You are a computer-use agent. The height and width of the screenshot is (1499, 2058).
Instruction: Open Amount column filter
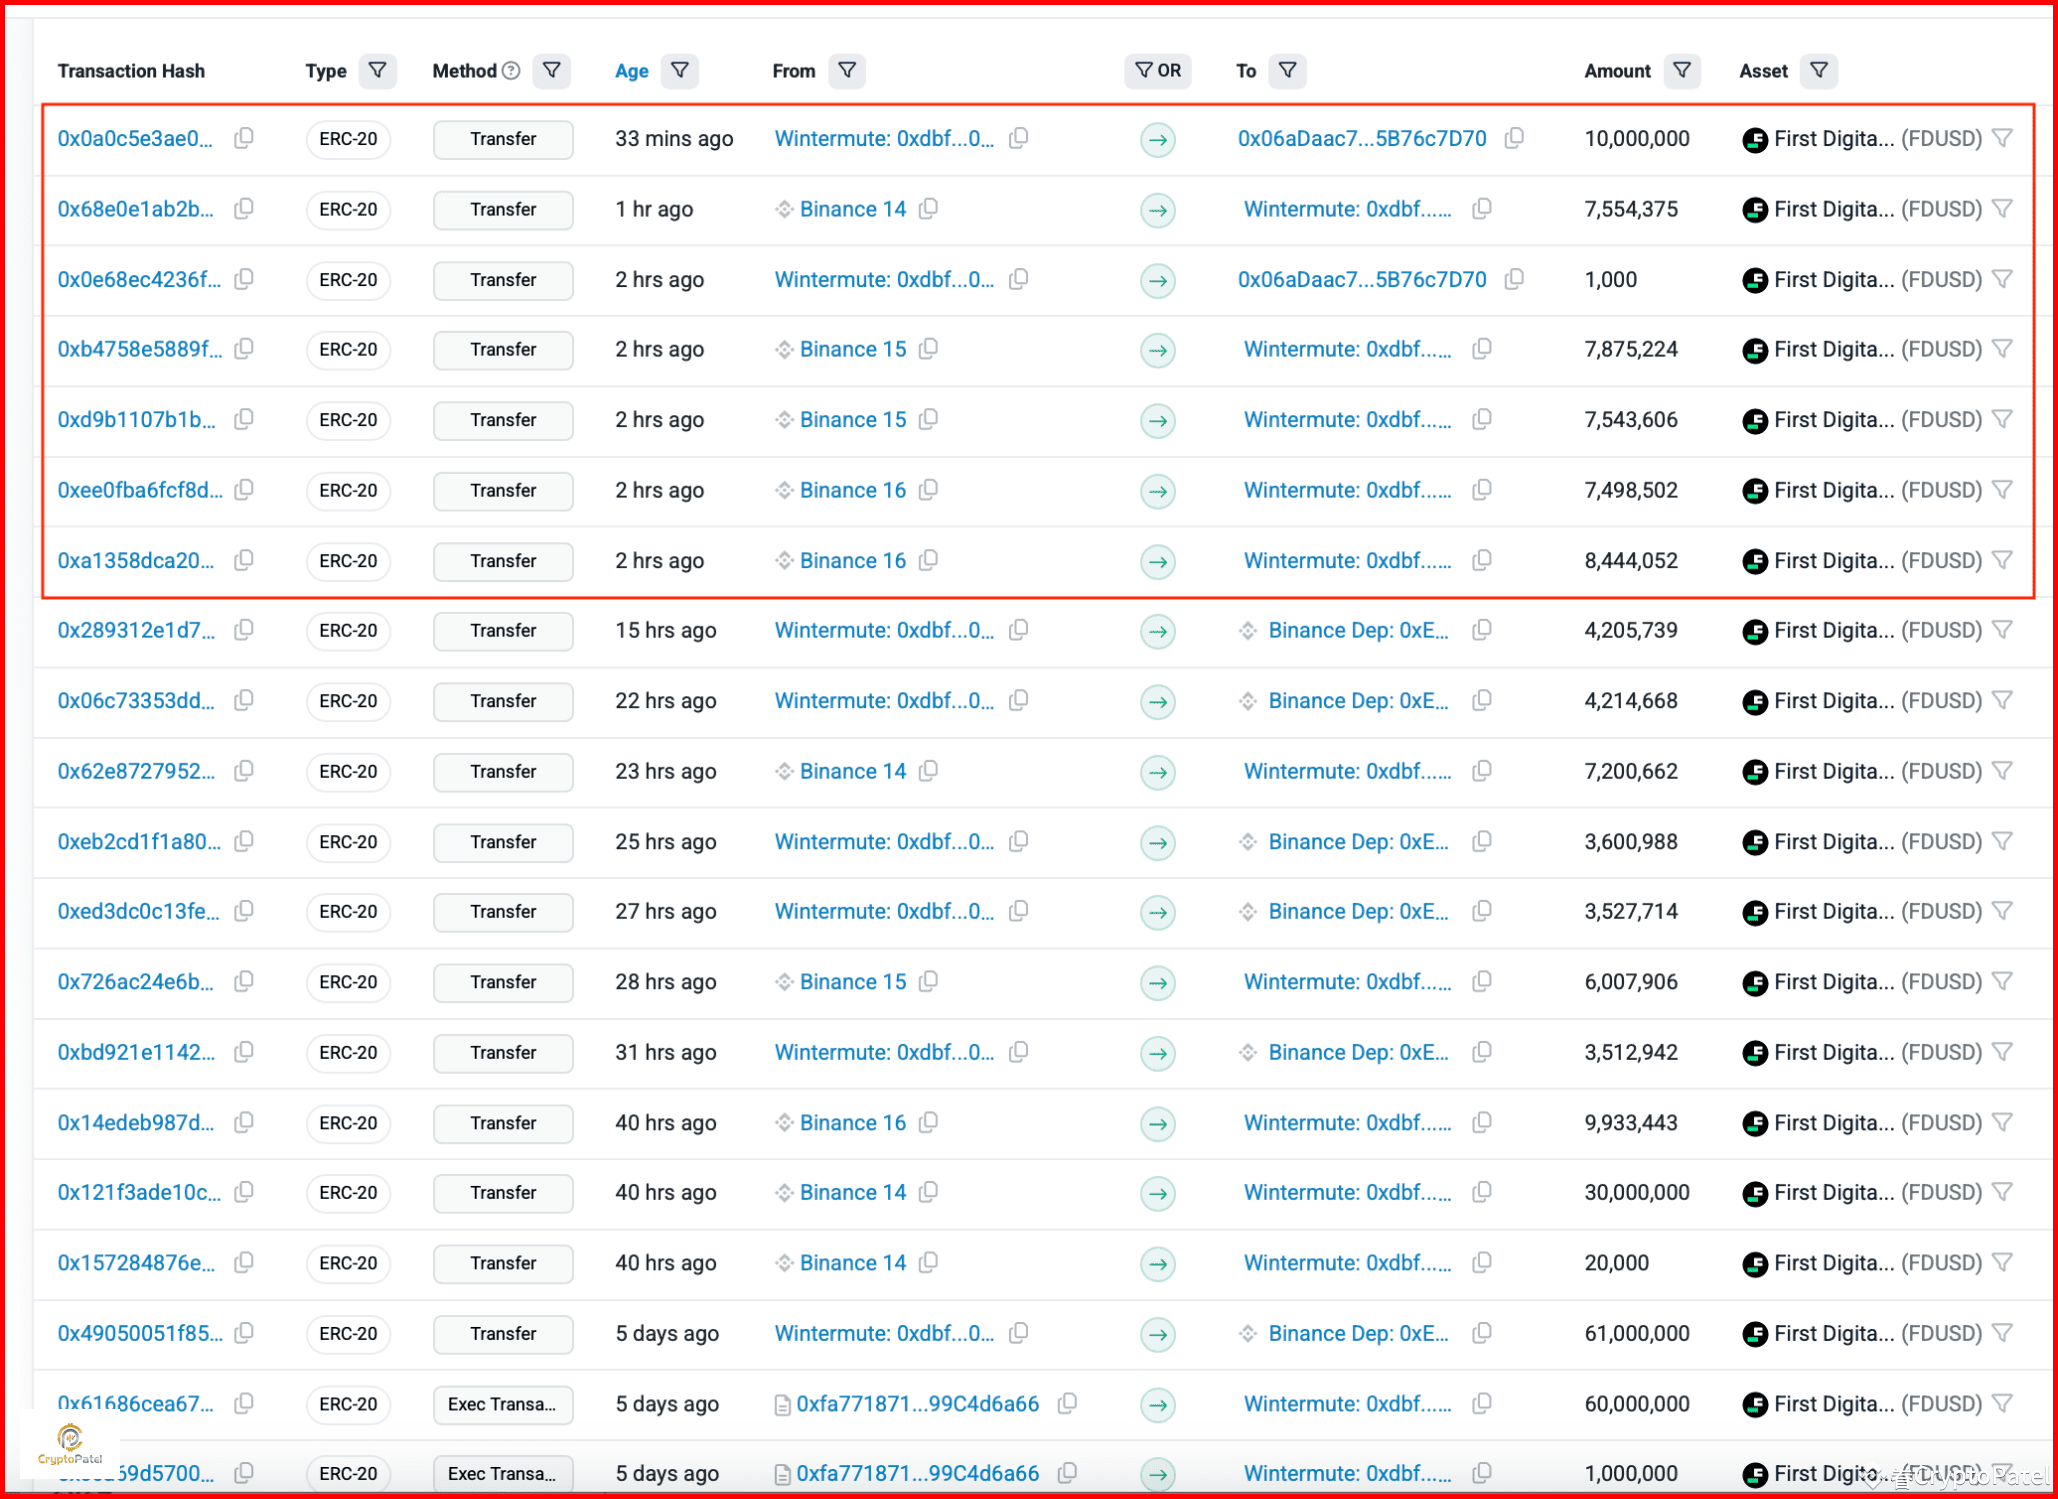pyautogui.click(x=1682, y=71)
